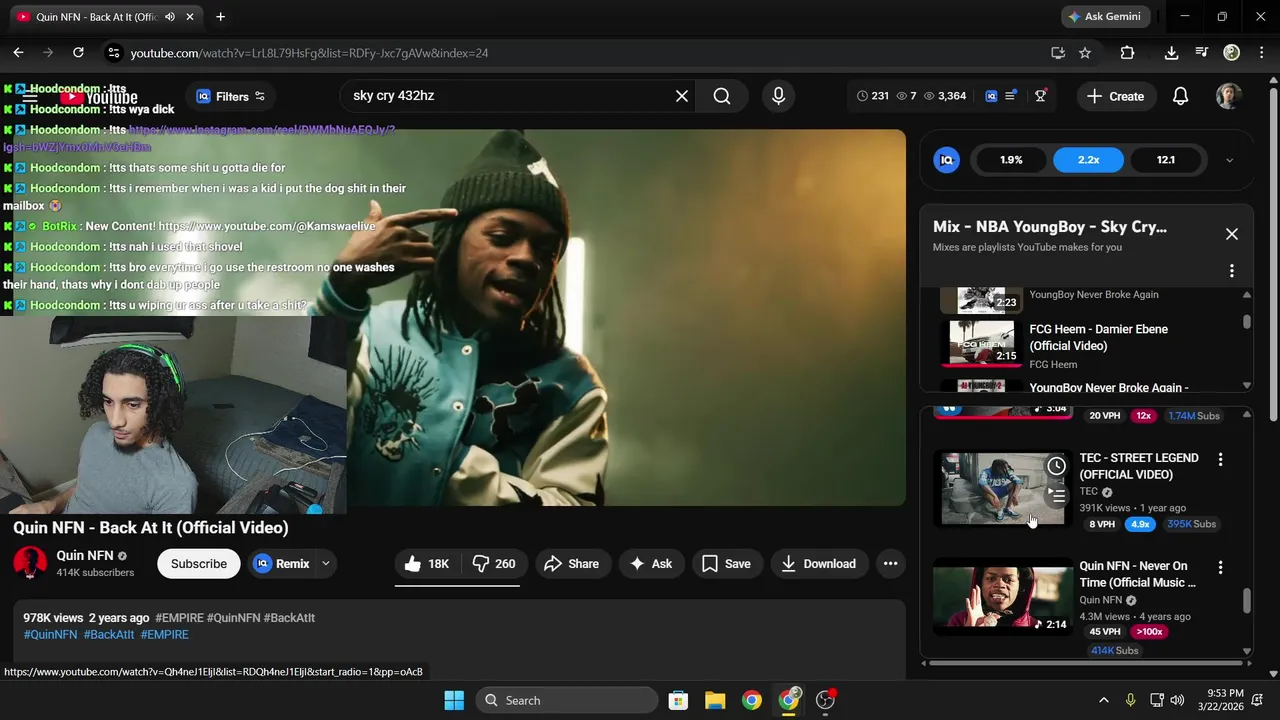Viewport: 1280px width, 720px height.
Task: Close the Mix playlist panel
Action: pyautogui.click(x=1232, y=234)
